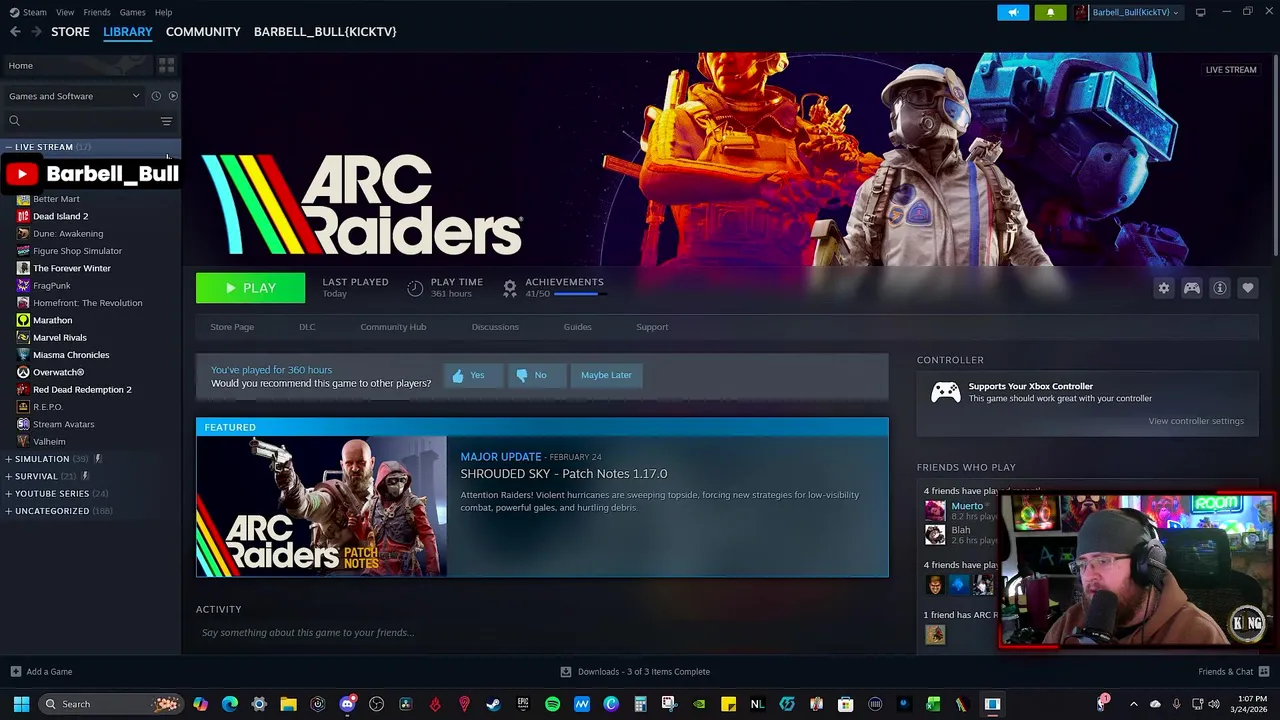Go forward with the right arrow
Image resolution: width=1280 pixels, height=720 pixels.
(x=36, y=32)
